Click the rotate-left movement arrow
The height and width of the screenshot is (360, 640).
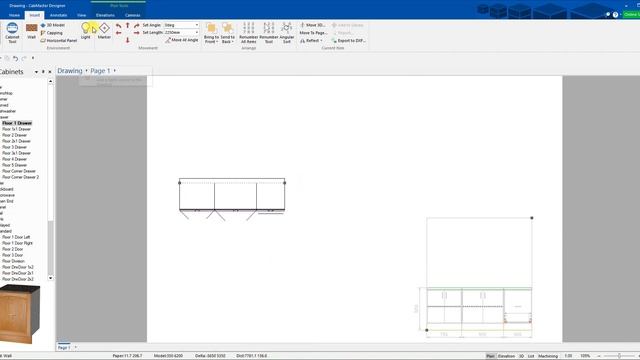coord(118,26)
